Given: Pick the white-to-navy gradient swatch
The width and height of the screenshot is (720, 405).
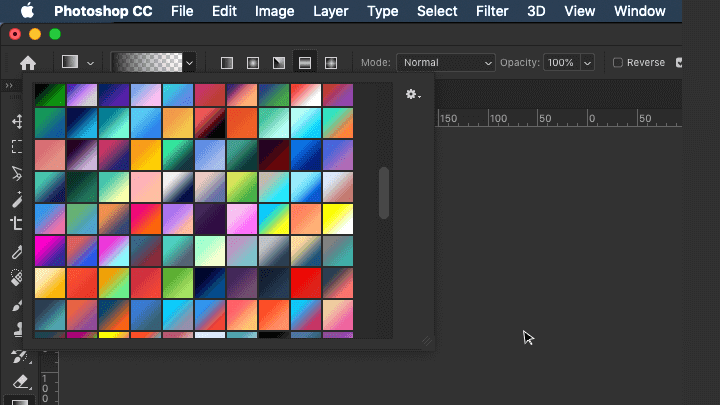Looking at the screenshot, I should (178, 187).
